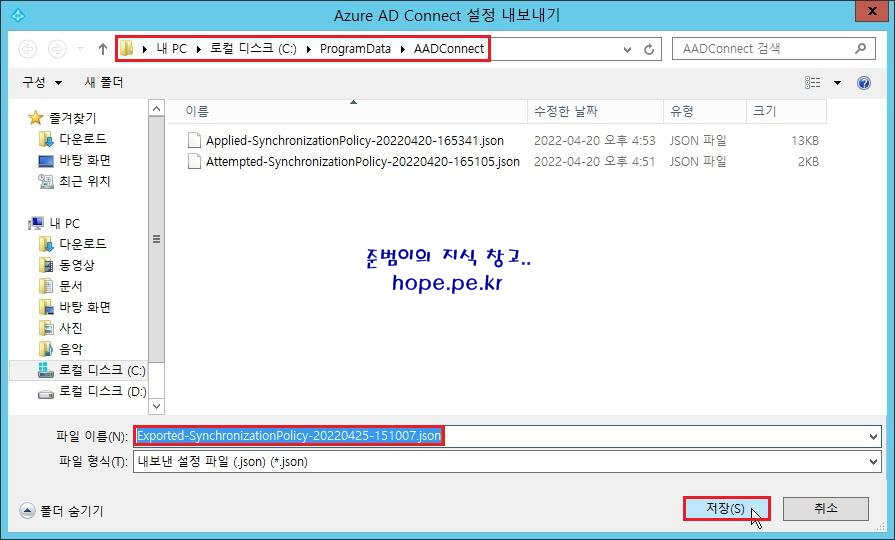
Task: Select ProgramData breadcrumb segment
Action: pyautogui.click(x=355, y=49)
